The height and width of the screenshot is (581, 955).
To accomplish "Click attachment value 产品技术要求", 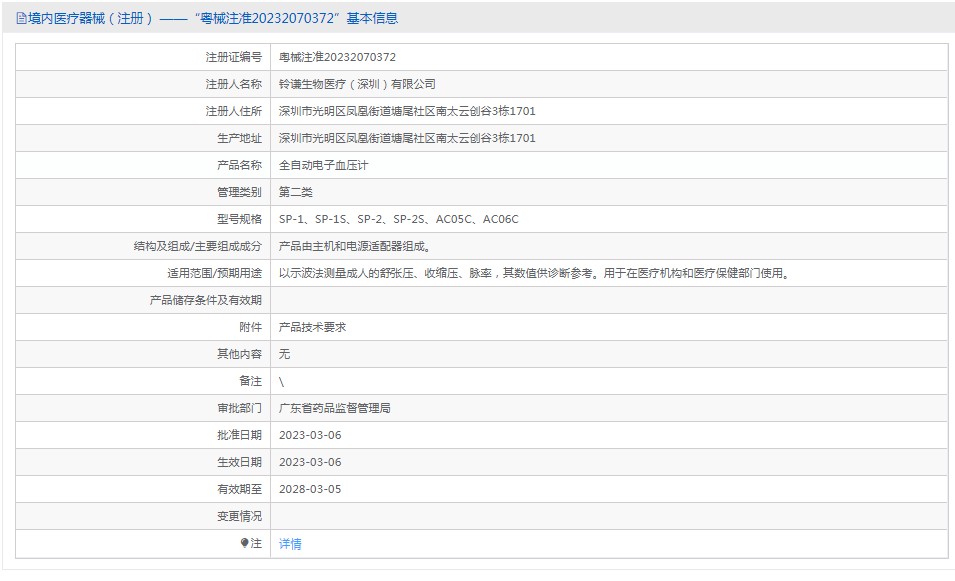I will [312, 327].
